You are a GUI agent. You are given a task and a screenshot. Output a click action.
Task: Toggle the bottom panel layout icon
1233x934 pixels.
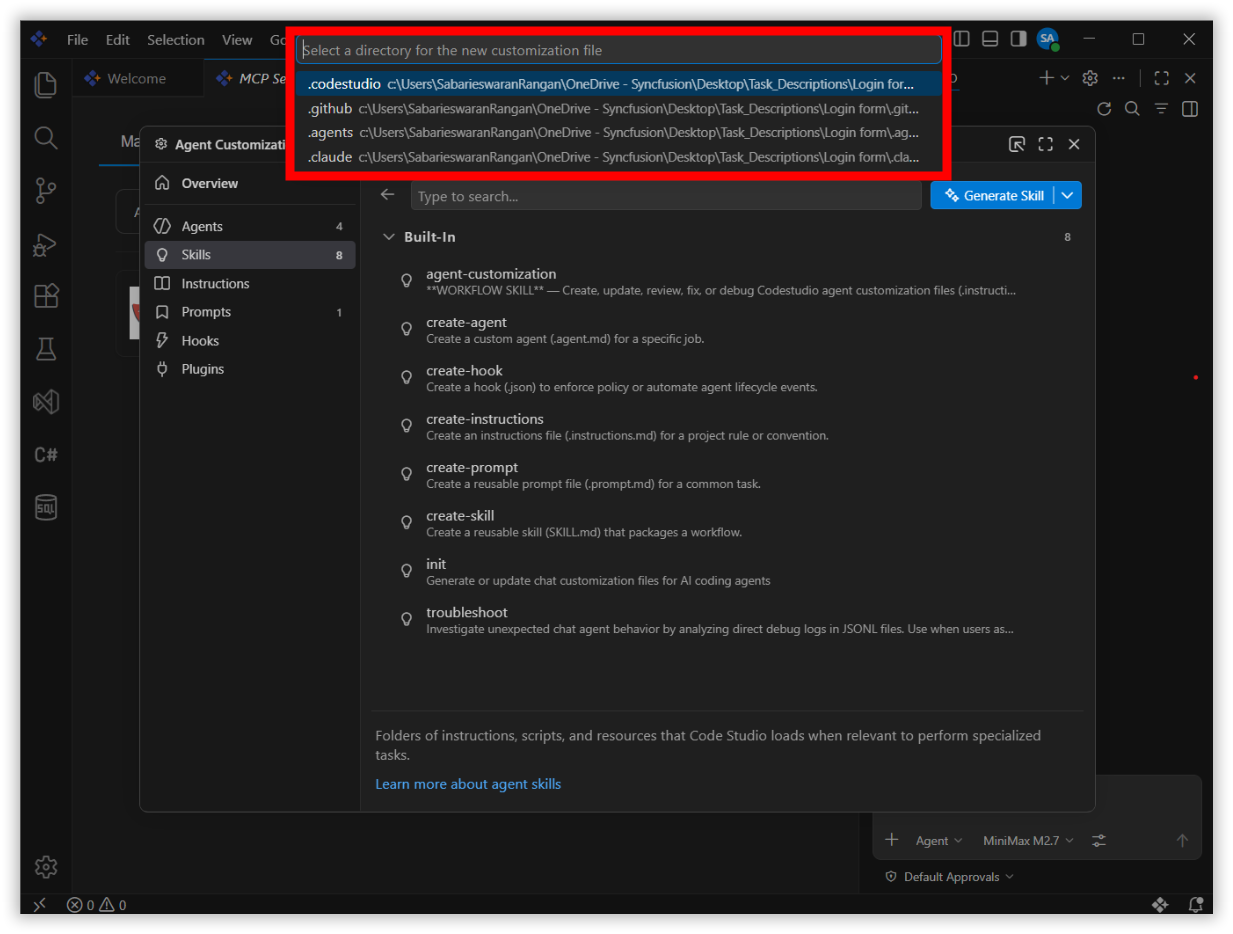[x=990, y=39]
